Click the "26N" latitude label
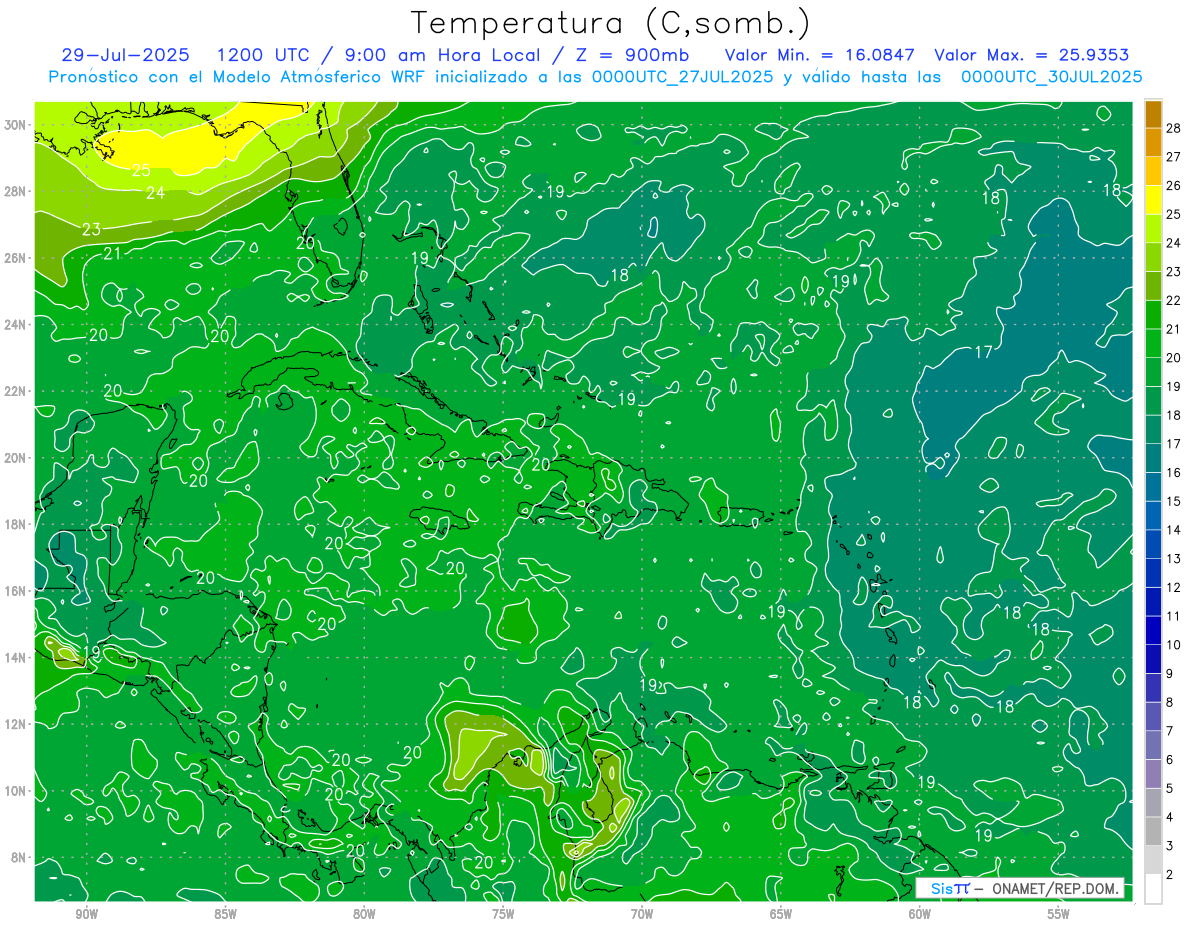The height and width of the screenshot is (927, 1200). [15, 258]
